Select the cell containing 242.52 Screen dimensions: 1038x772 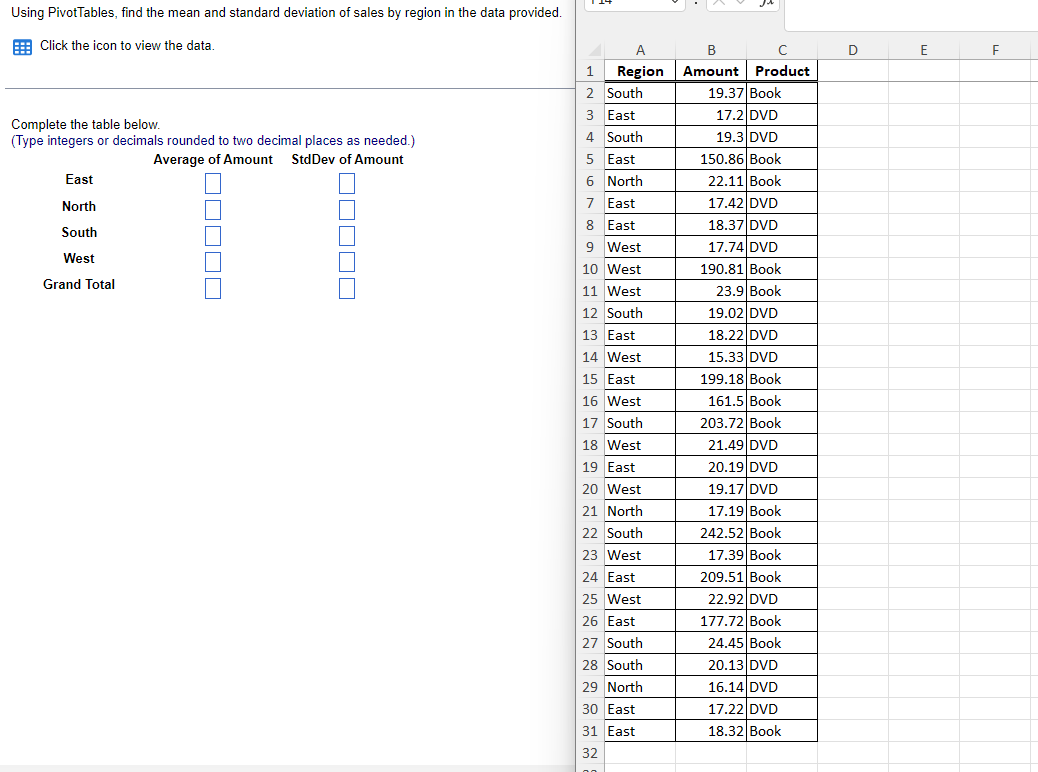711,532
